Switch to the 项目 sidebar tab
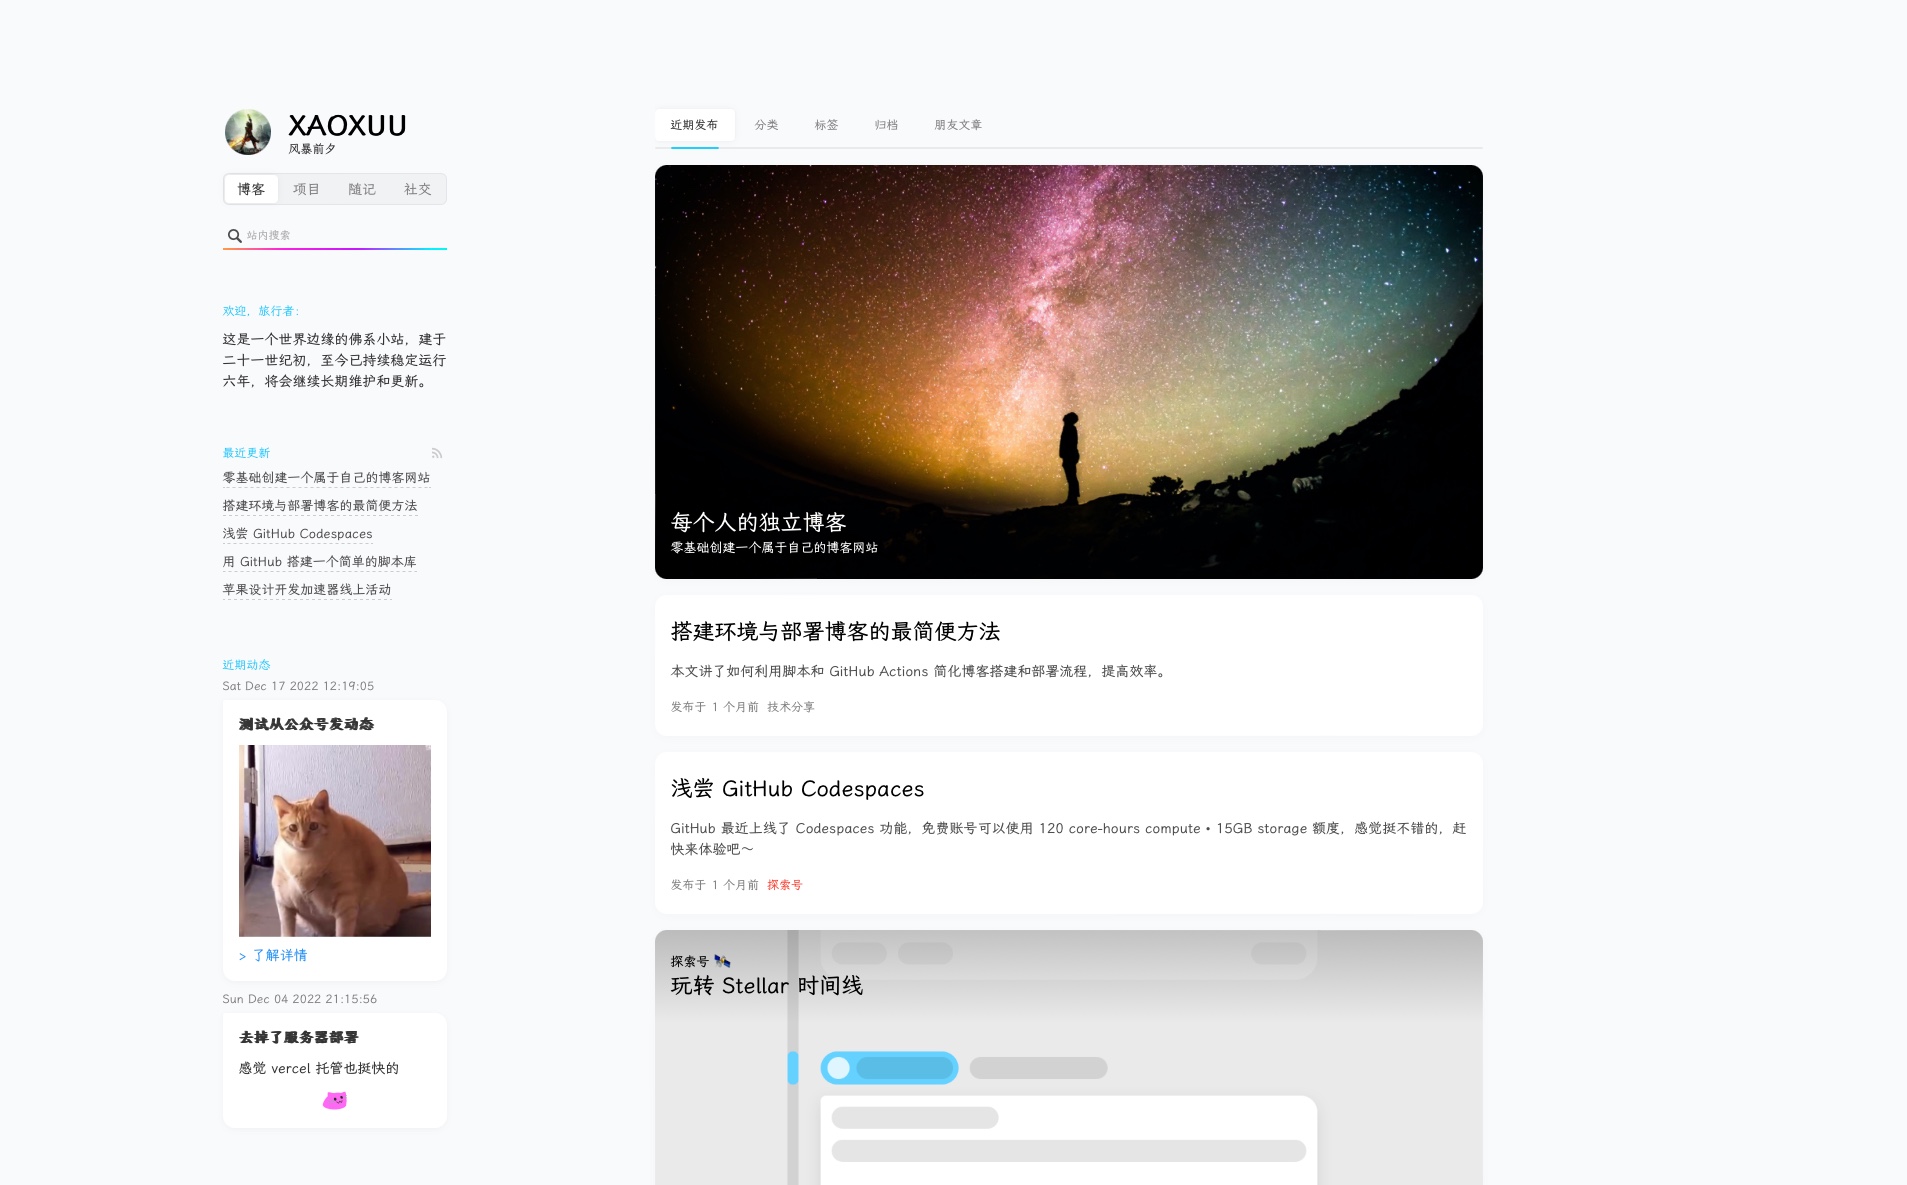1907x1185 pixels. [306, 189]
